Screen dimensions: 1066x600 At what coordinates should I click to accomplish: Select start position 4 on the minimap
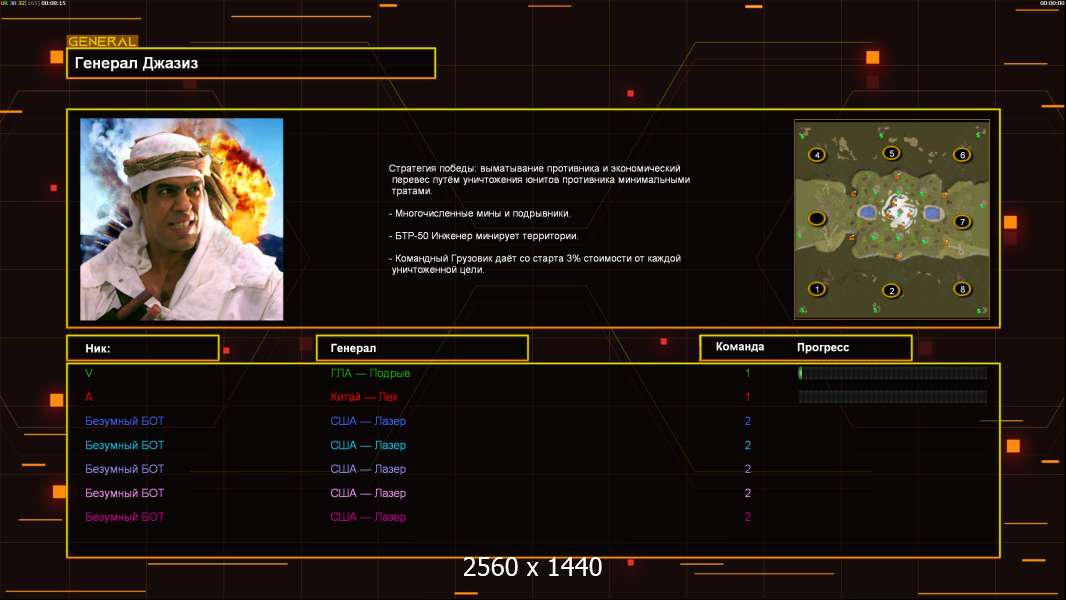tap(816, 155)
